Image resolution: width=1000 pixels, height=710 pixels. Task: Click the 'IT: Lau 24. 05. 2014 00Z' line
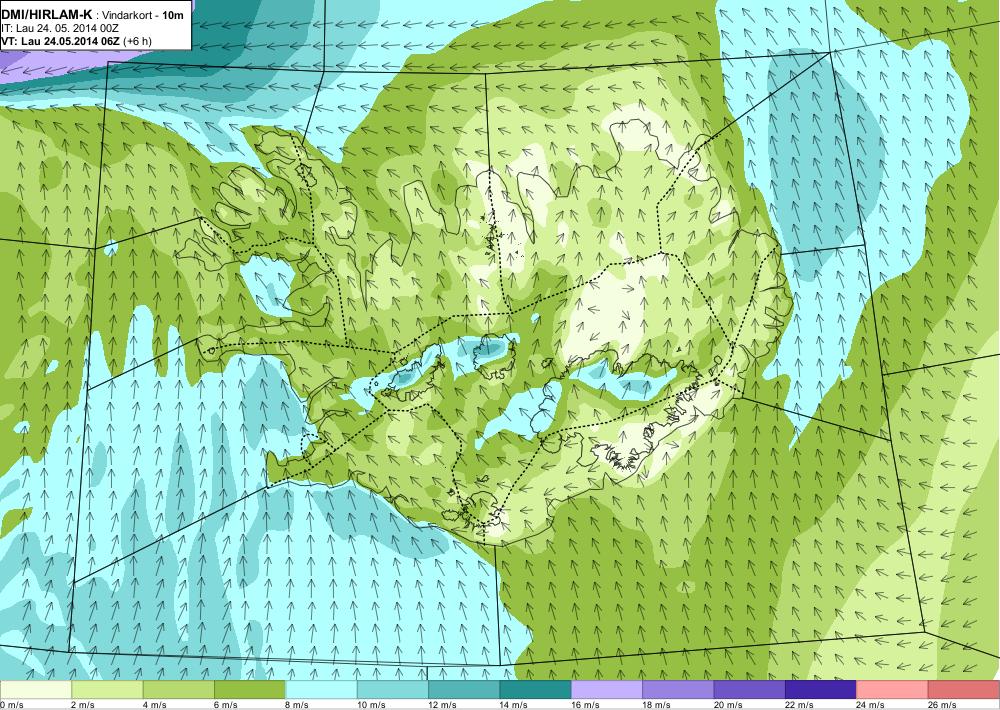point(60,28)
